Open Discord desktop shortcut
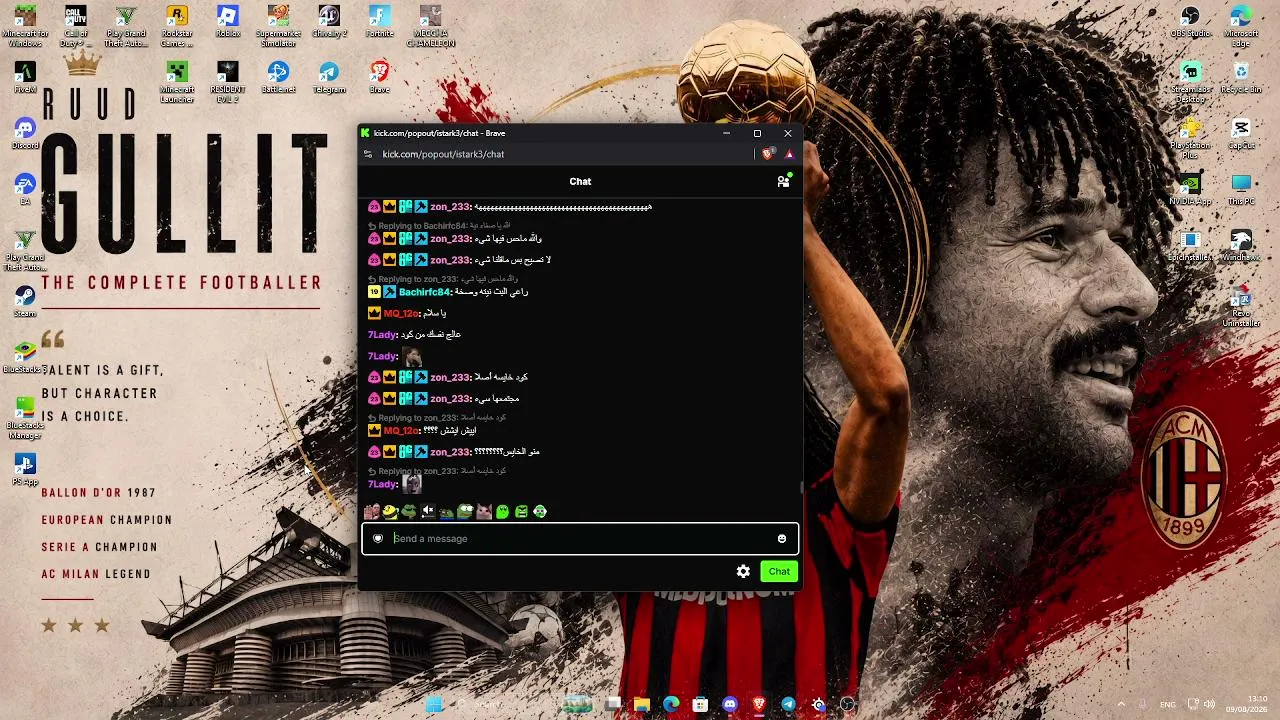The width and height of the screenshot is (1280, 720). click(25, 134)
